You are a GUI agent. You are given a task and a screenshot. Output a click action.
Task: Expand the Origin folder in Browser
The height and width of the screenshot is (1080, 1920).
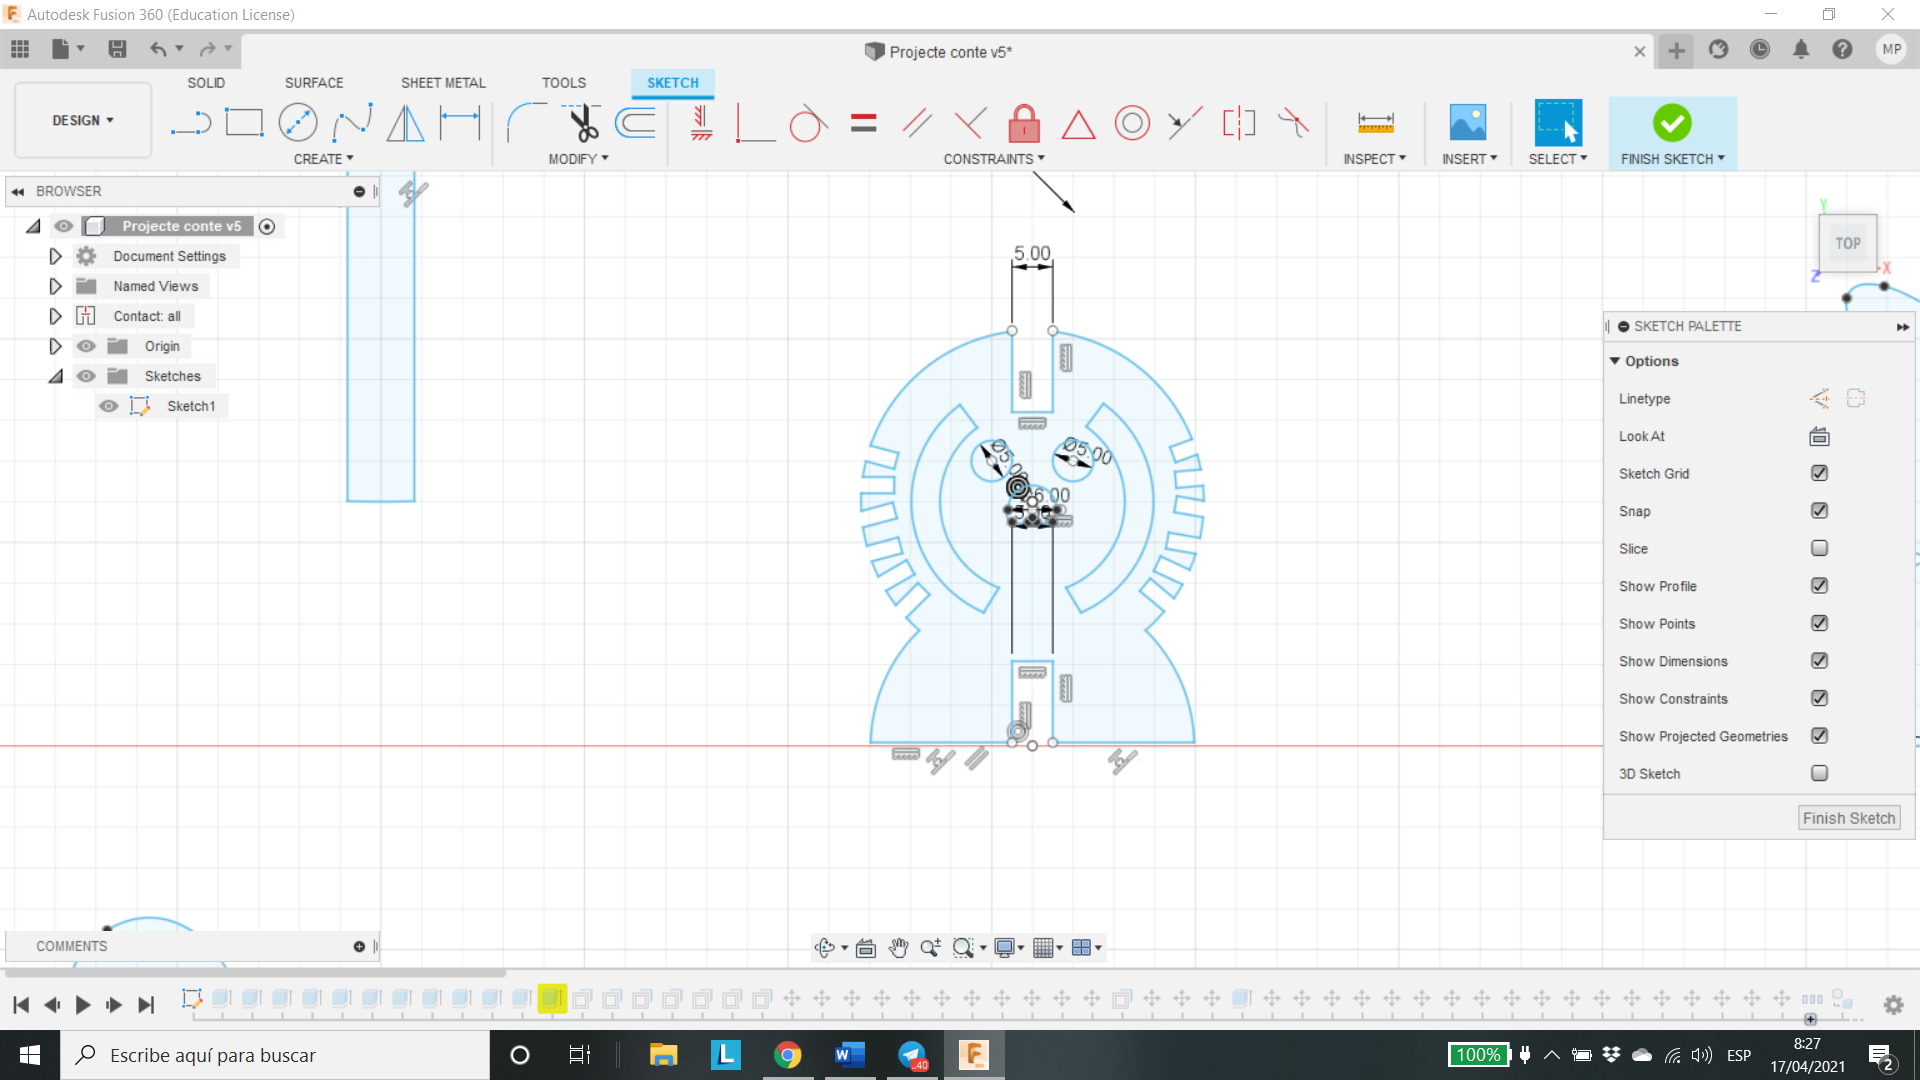coord(55,345)
